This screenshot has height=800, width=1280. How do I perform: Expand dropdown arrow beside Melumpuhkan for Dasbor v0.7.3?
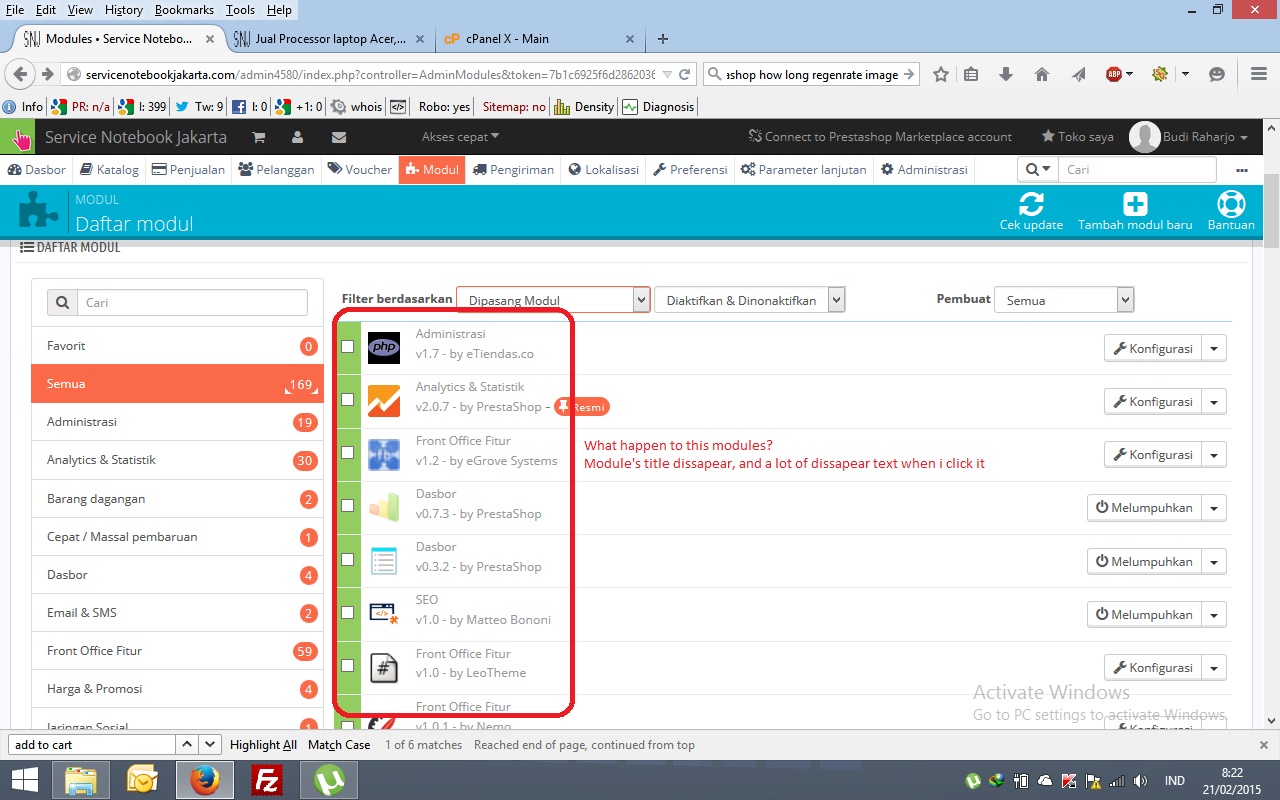(x=1214, y=508)
